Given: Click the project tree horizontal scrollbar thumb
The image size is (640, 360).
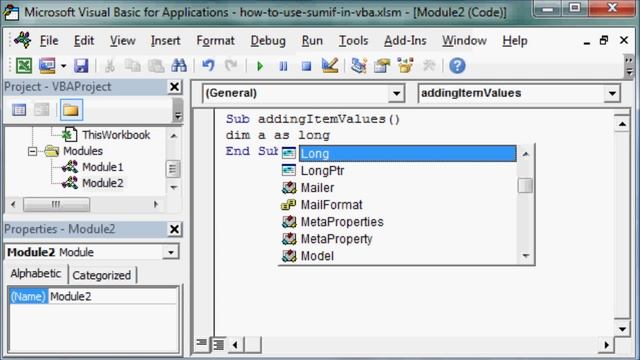Looking at the screenshot, I should (x=56, y=204).
